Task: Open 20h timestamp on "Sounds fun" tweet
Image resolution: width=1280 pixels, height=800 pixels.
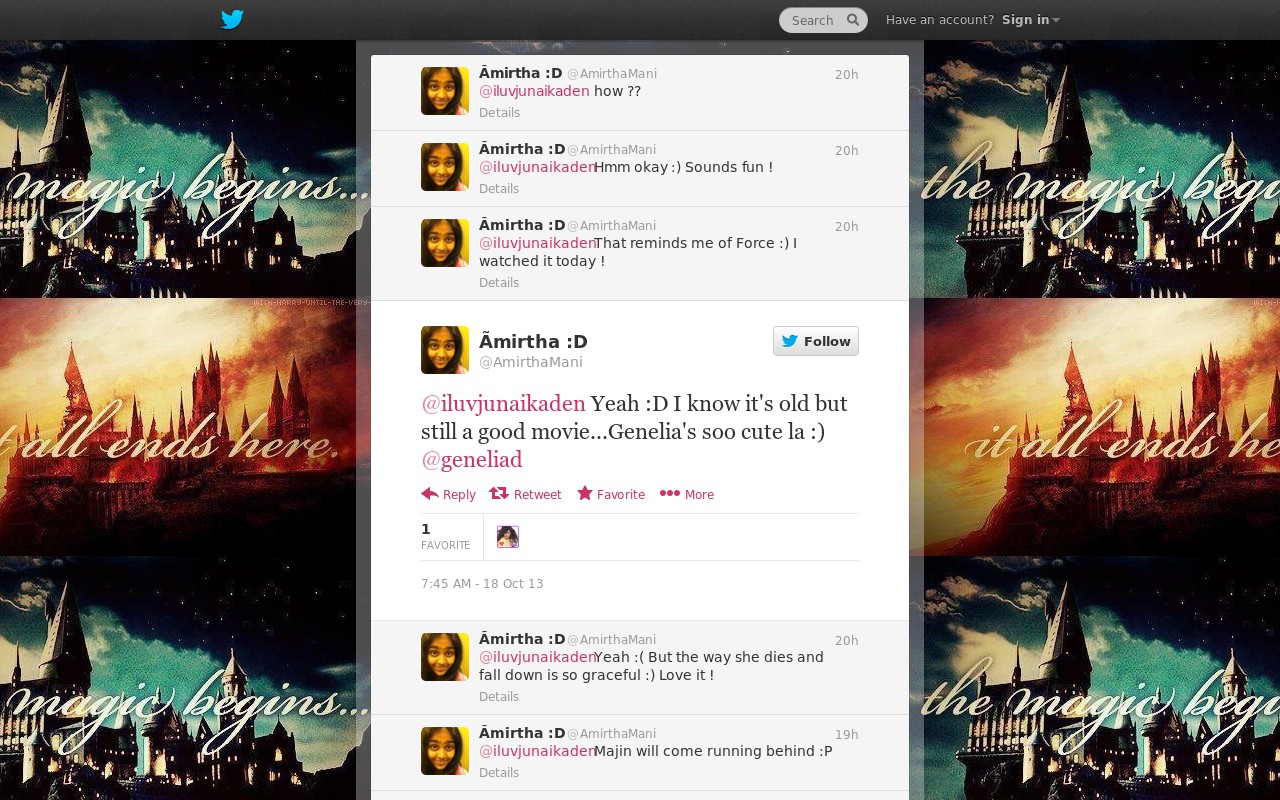Action: pyautogui.click(x=847, y=151)
